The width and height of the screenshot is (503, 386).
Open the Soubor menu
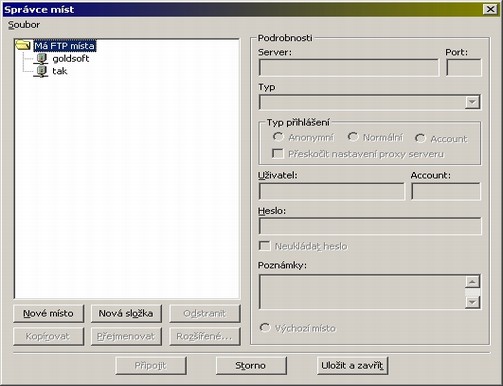[24, 25]
